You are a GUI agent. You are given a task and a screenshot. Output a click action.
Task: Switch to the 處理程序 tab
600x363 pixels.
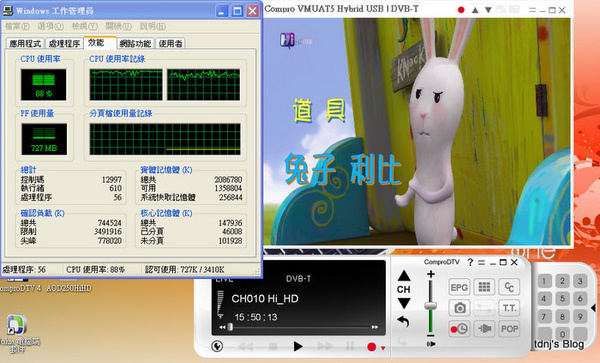coord(64,44)
